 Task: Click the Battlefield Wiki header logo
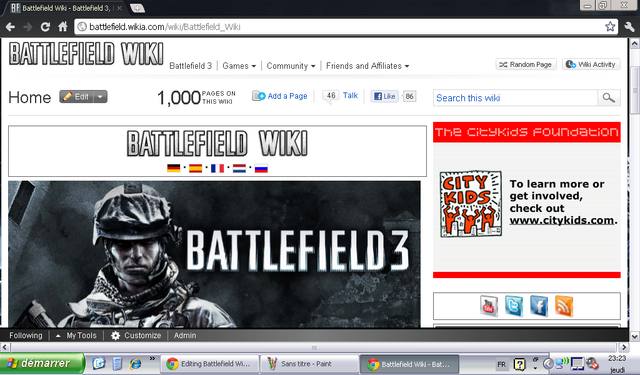click(86, 54)
